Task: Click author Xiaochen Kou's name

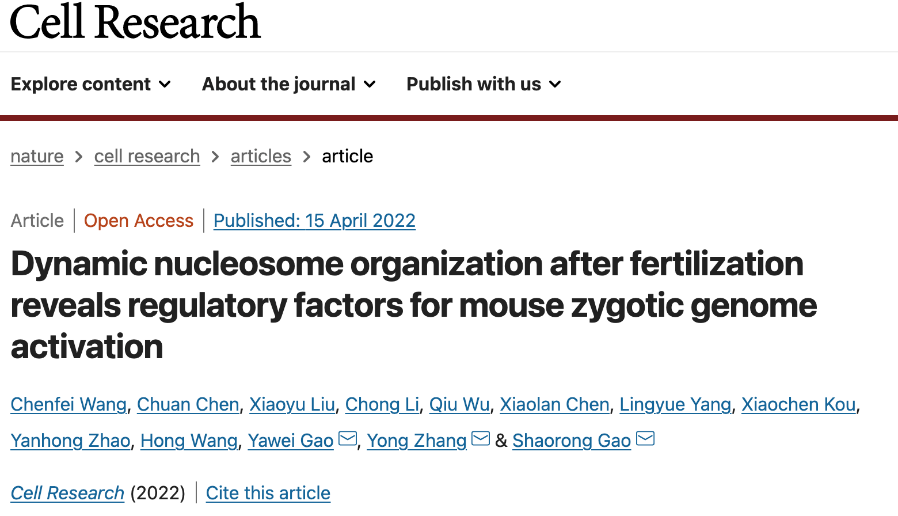Action: click(x=800, y=405)
